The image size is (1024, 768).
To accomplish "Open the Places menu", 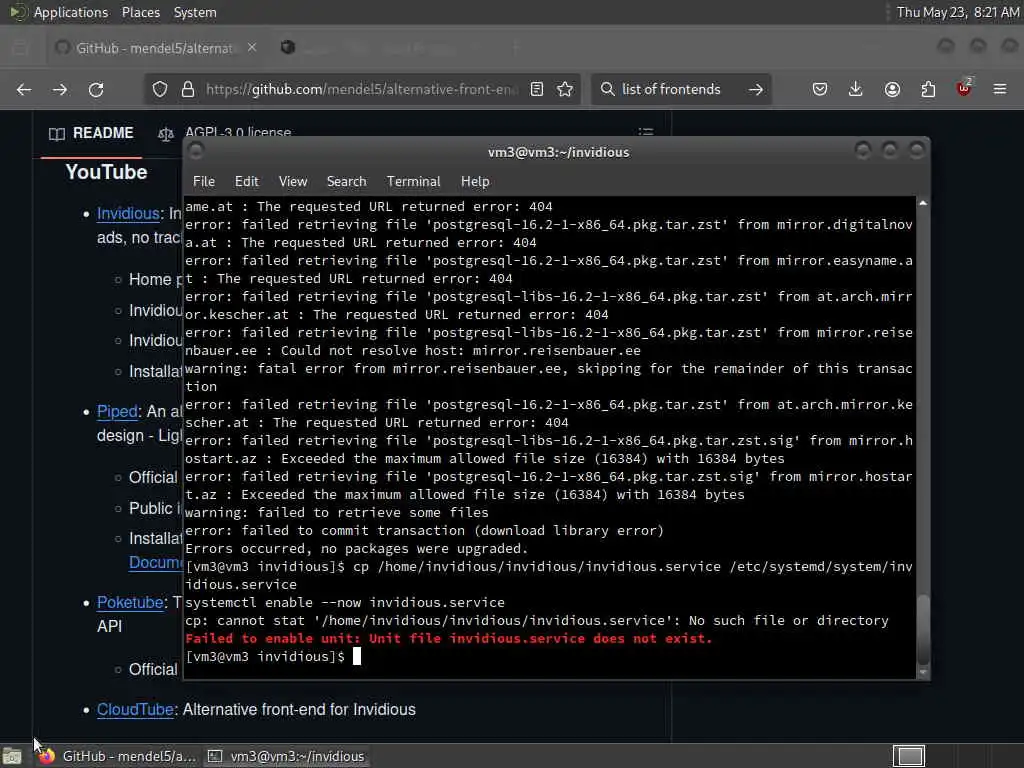I will point(141,12).
